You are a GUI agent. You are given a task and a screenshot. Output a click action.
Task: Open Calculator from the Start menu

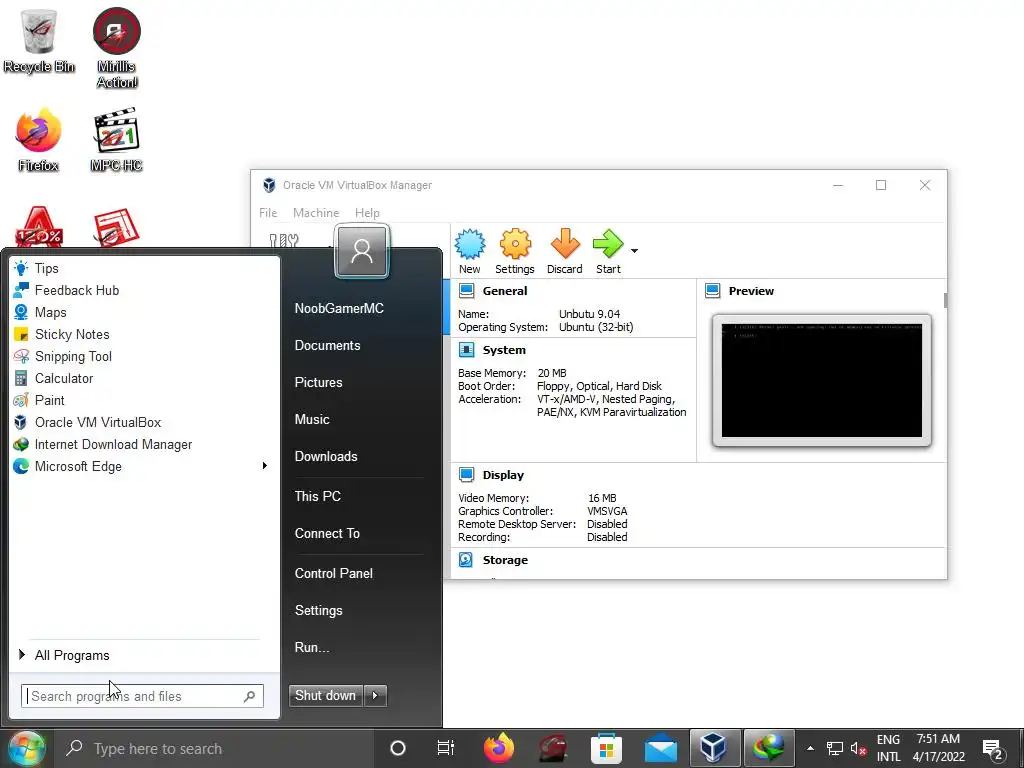click(x=142, y=379)
